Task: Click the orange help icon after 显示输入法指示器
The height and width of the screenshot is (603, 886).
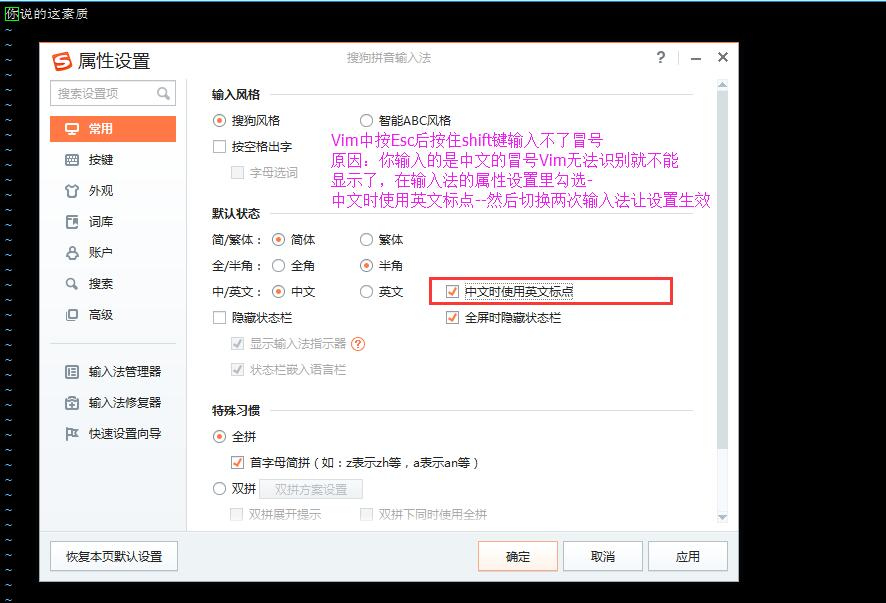Action: 358,344
